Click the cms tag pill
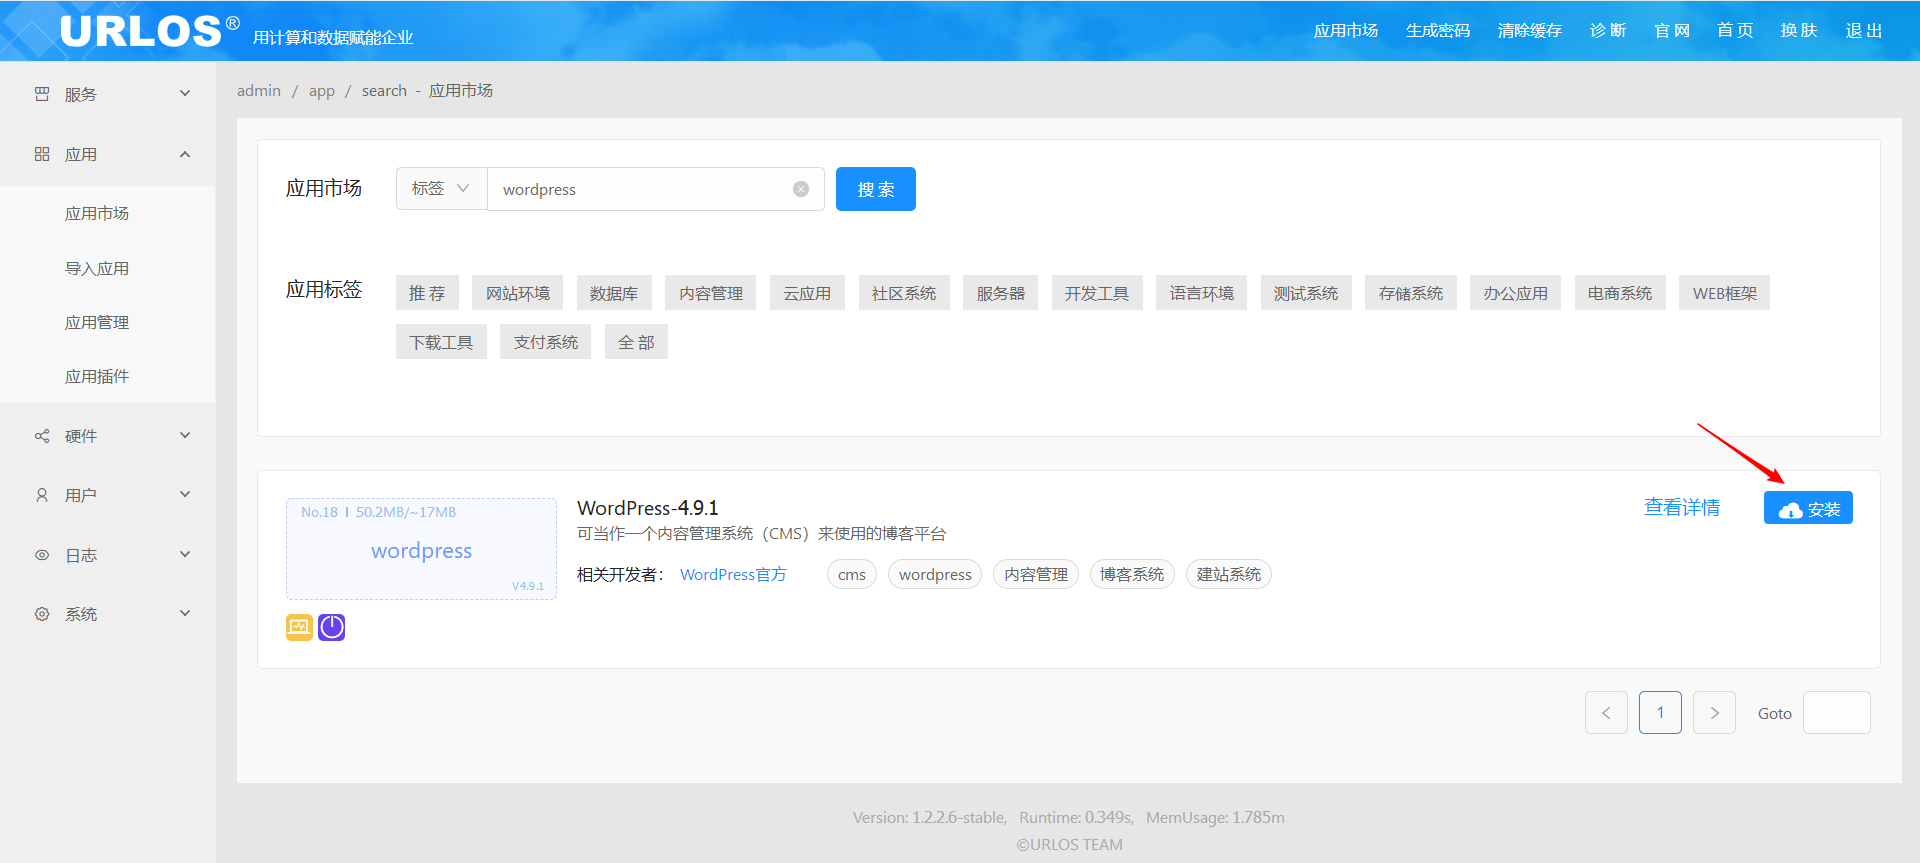 pyautogui.click(x=852, y=575)
